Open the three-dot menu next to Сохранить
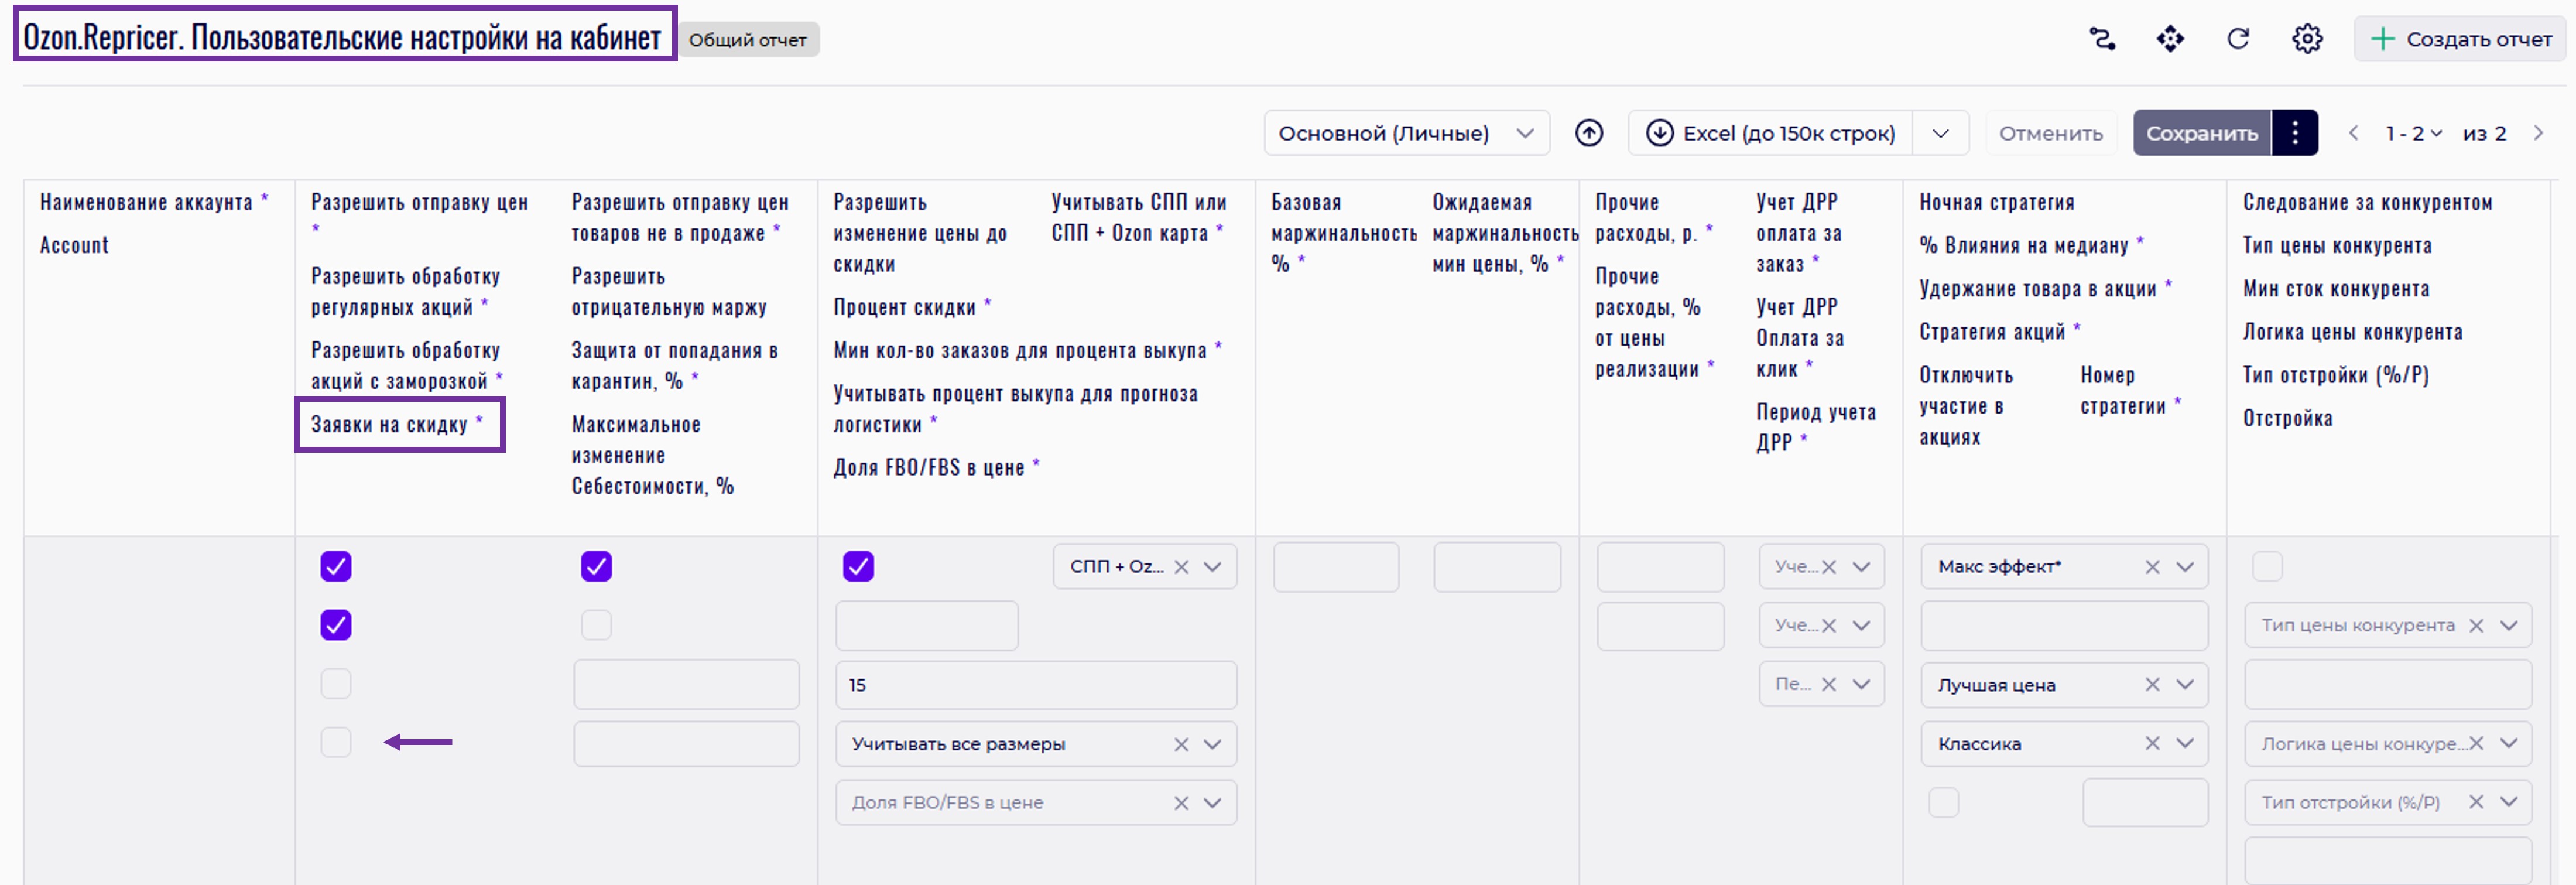 click(x=2295, y=133)
